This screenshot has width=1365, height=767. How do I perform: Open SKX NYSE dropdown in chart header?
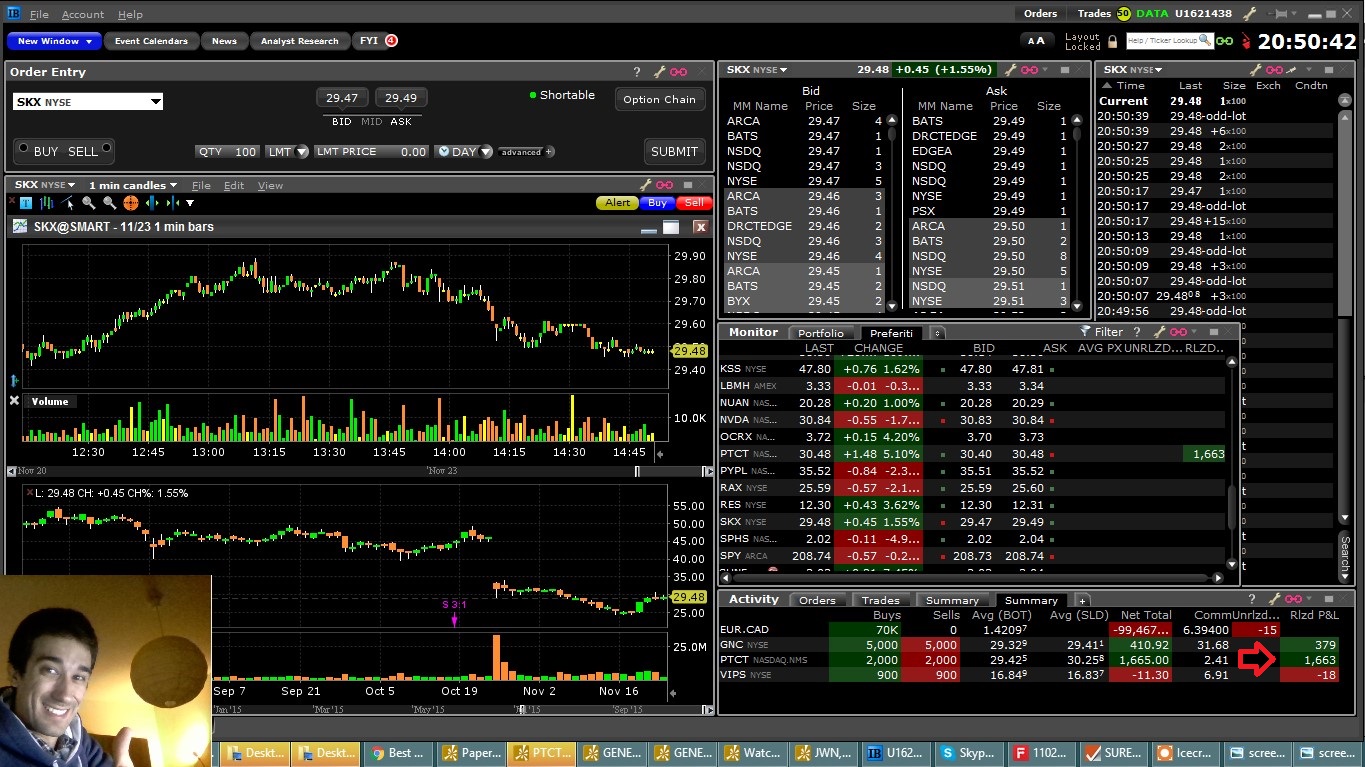44,185
